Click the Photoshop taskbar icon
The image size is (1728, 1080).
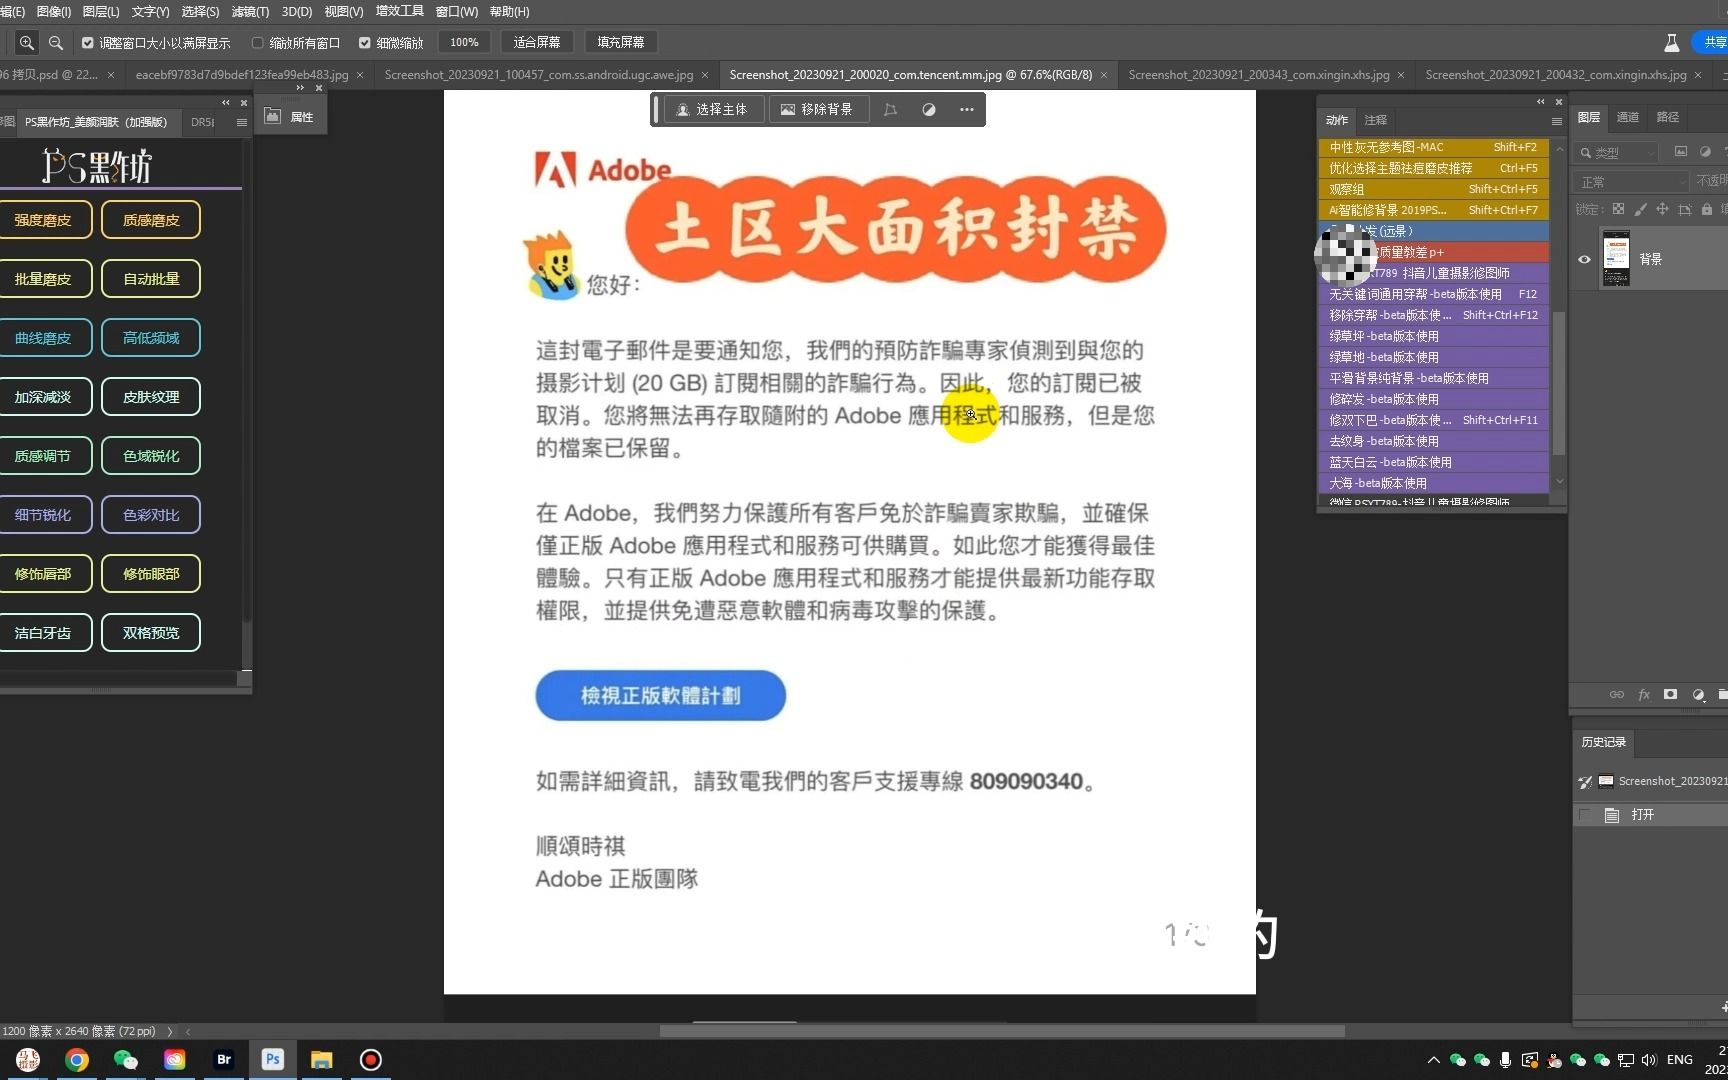coord(273,1060)
